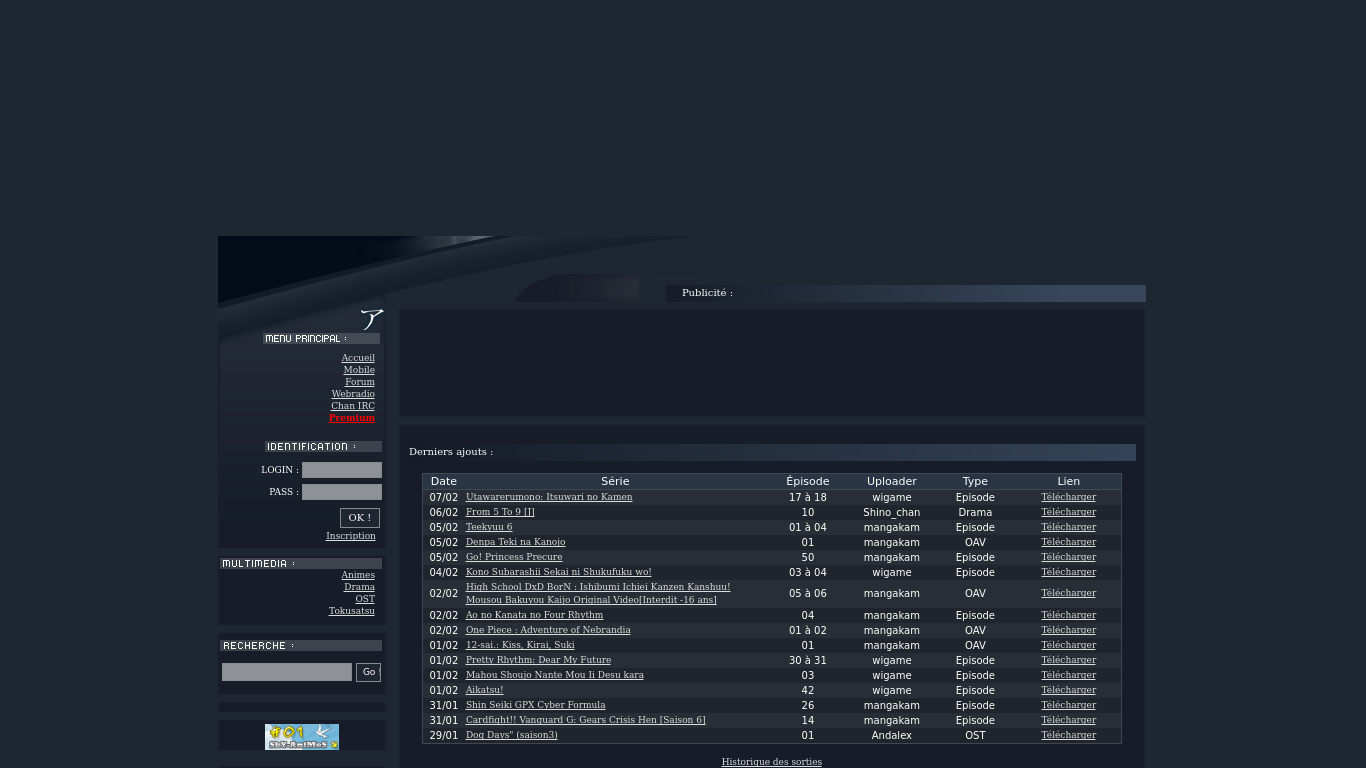
Task: Open Cardfight!! Vanguard G: Gears Crisis Hen
Action: [x=585, y=720]
